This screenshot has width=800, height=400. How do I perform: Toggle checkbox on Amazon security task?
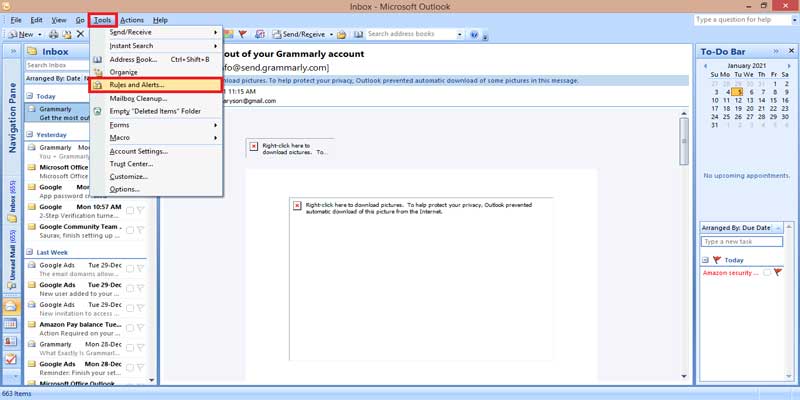coord(767,273)
